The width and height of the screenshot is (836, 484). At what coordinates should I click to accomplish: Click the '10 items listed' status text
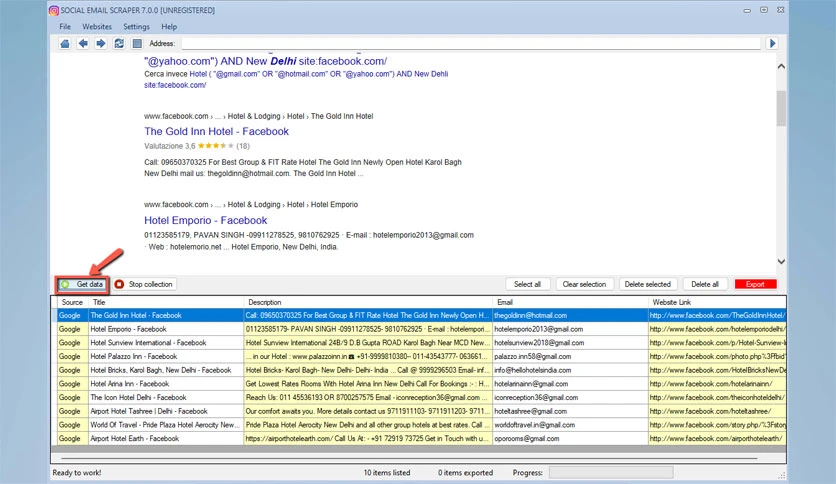pyautogui.click(x=387, y=473)
